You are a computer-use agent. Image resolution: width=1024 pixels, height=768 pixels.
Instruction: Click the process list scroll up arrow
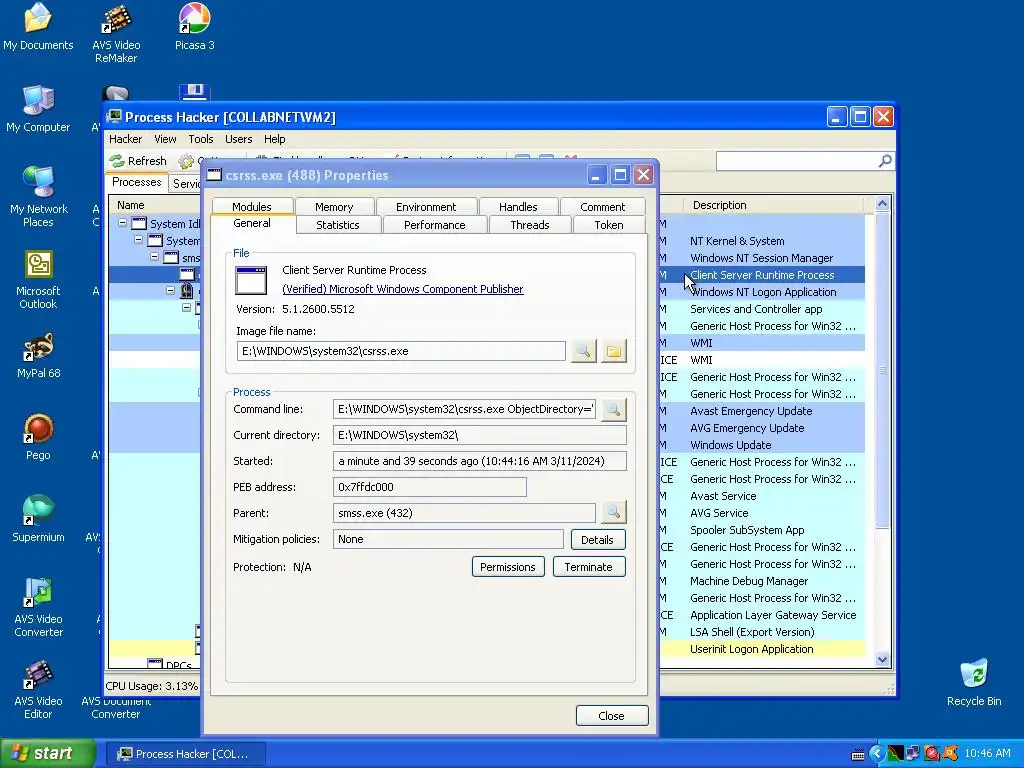click(882, 204)
